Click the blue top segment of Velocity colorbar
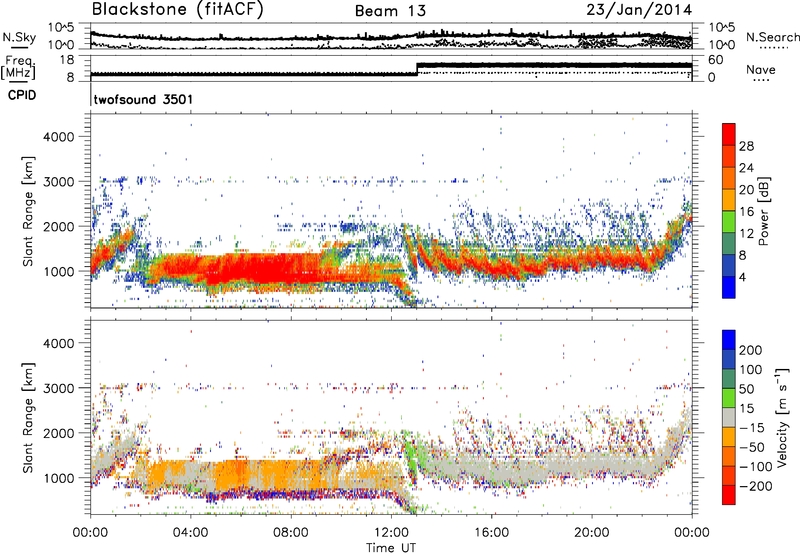The image size is (800, 554). (729, 339)
